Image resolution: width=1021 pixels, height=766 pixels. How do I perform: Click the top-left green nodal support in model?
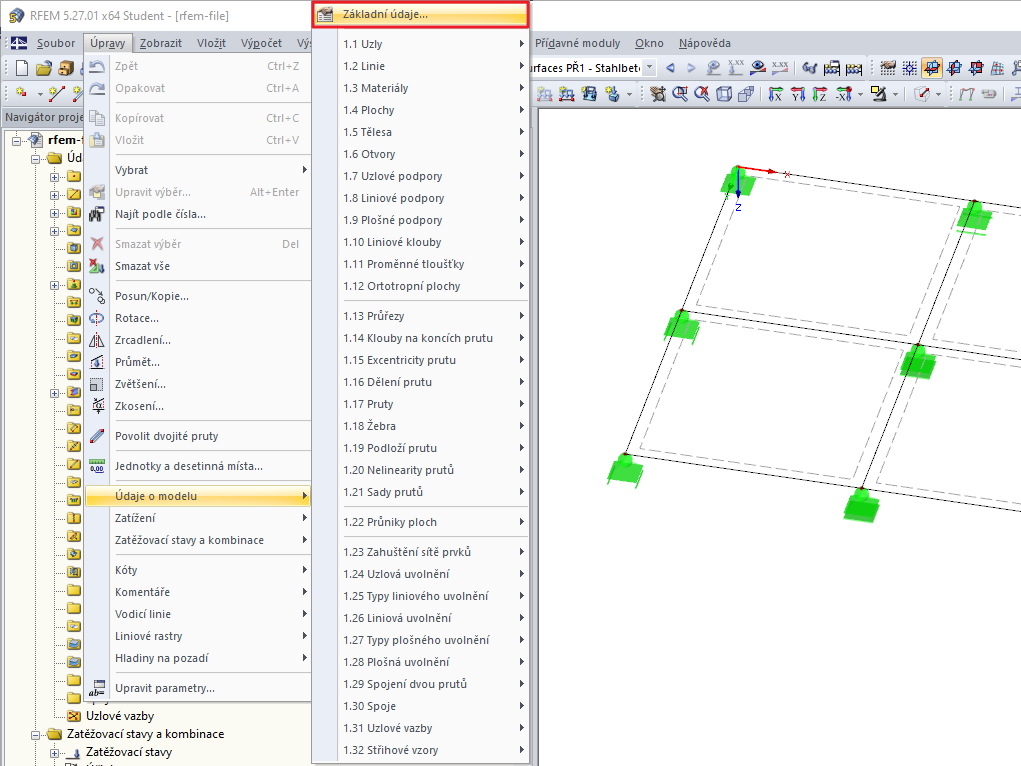738,181
